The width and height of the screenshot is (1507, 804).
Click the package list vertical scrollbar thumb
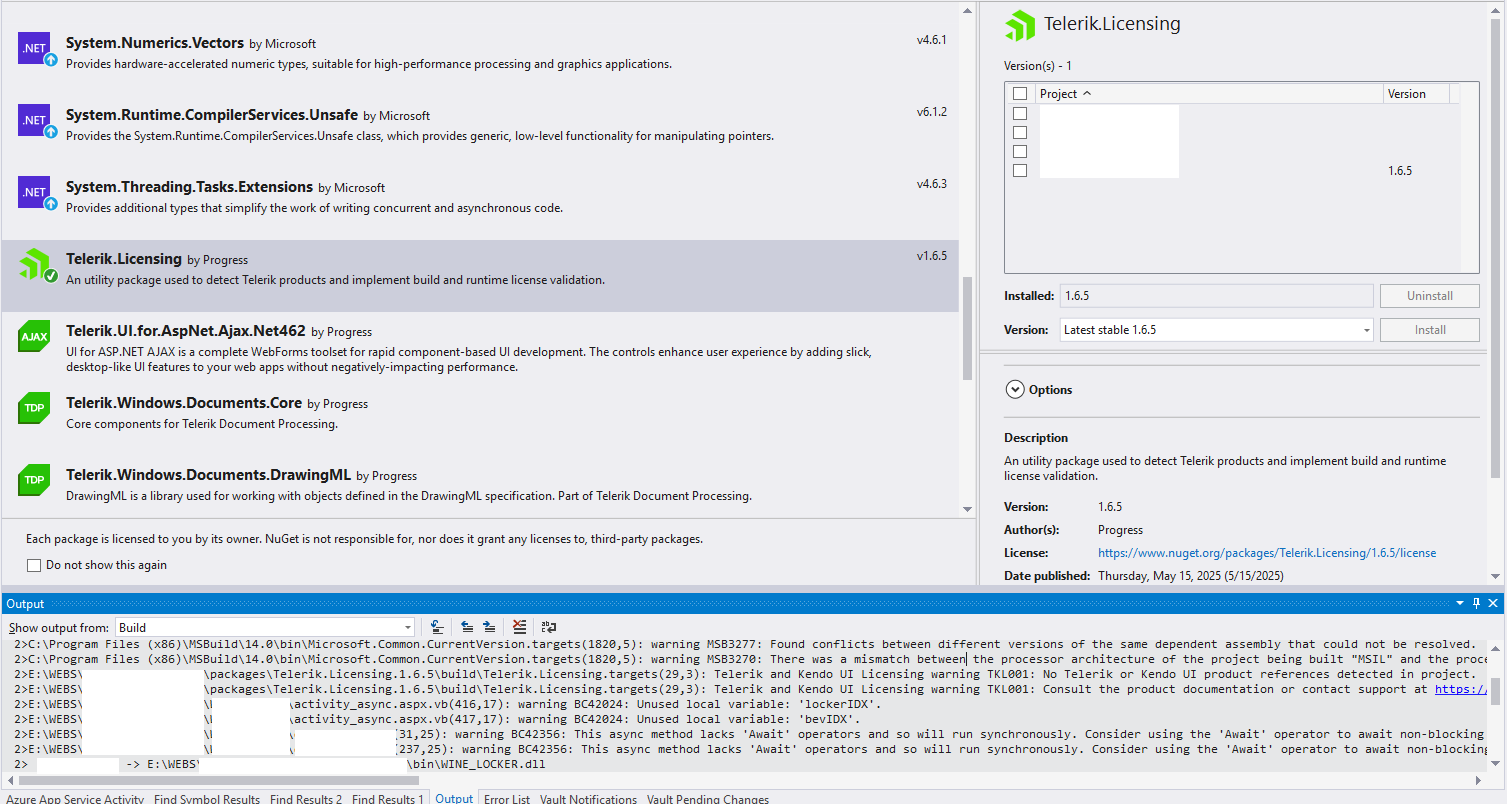967,328
